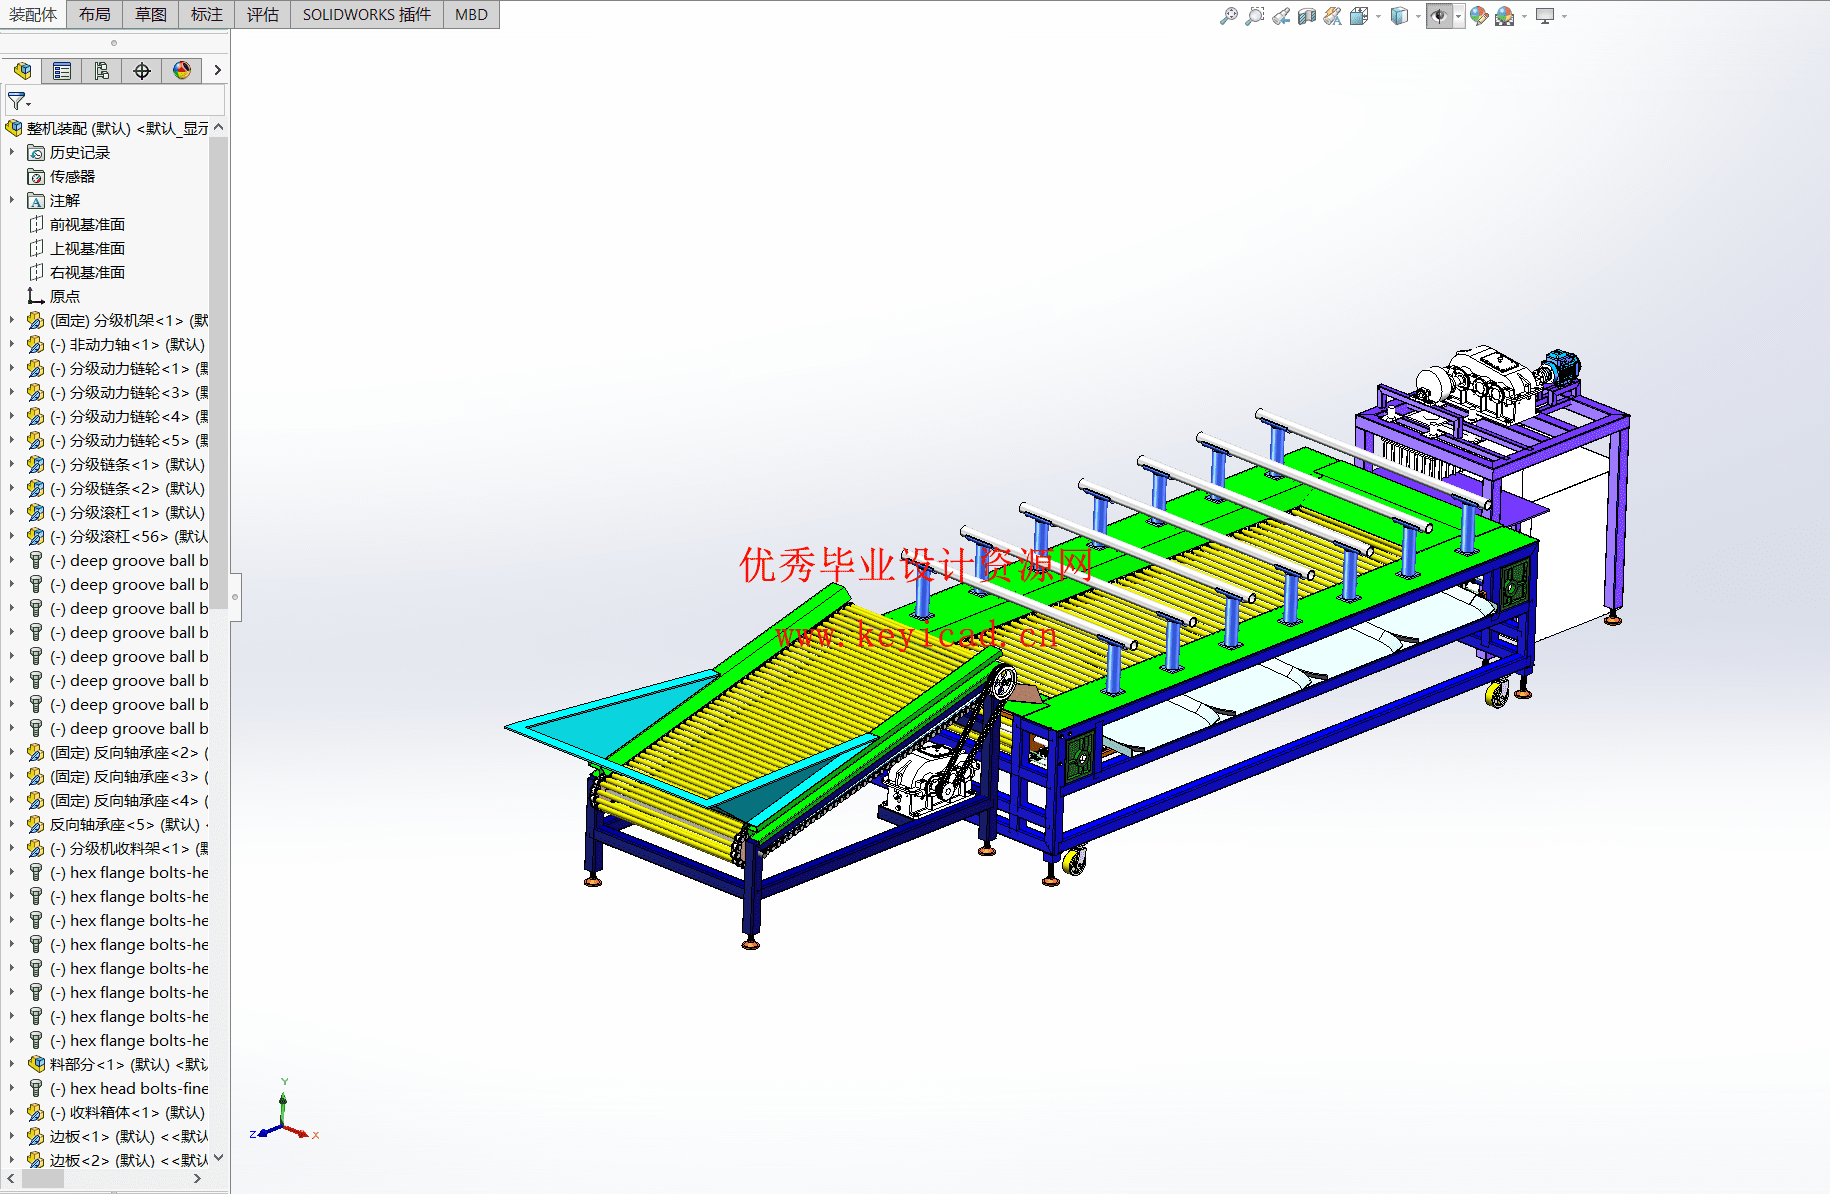Open the ConfigurationManager panel tab
1830x1194 pixels.
(x=102, y=71)
